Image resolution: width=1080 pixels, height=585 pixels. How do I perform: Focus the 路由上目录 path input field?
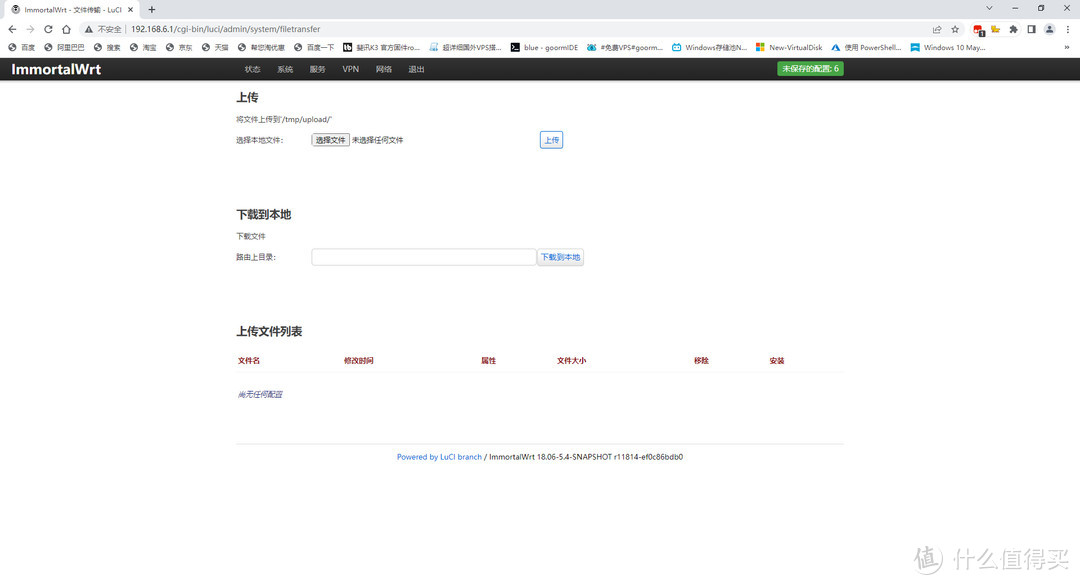click(x=424, y=257)
